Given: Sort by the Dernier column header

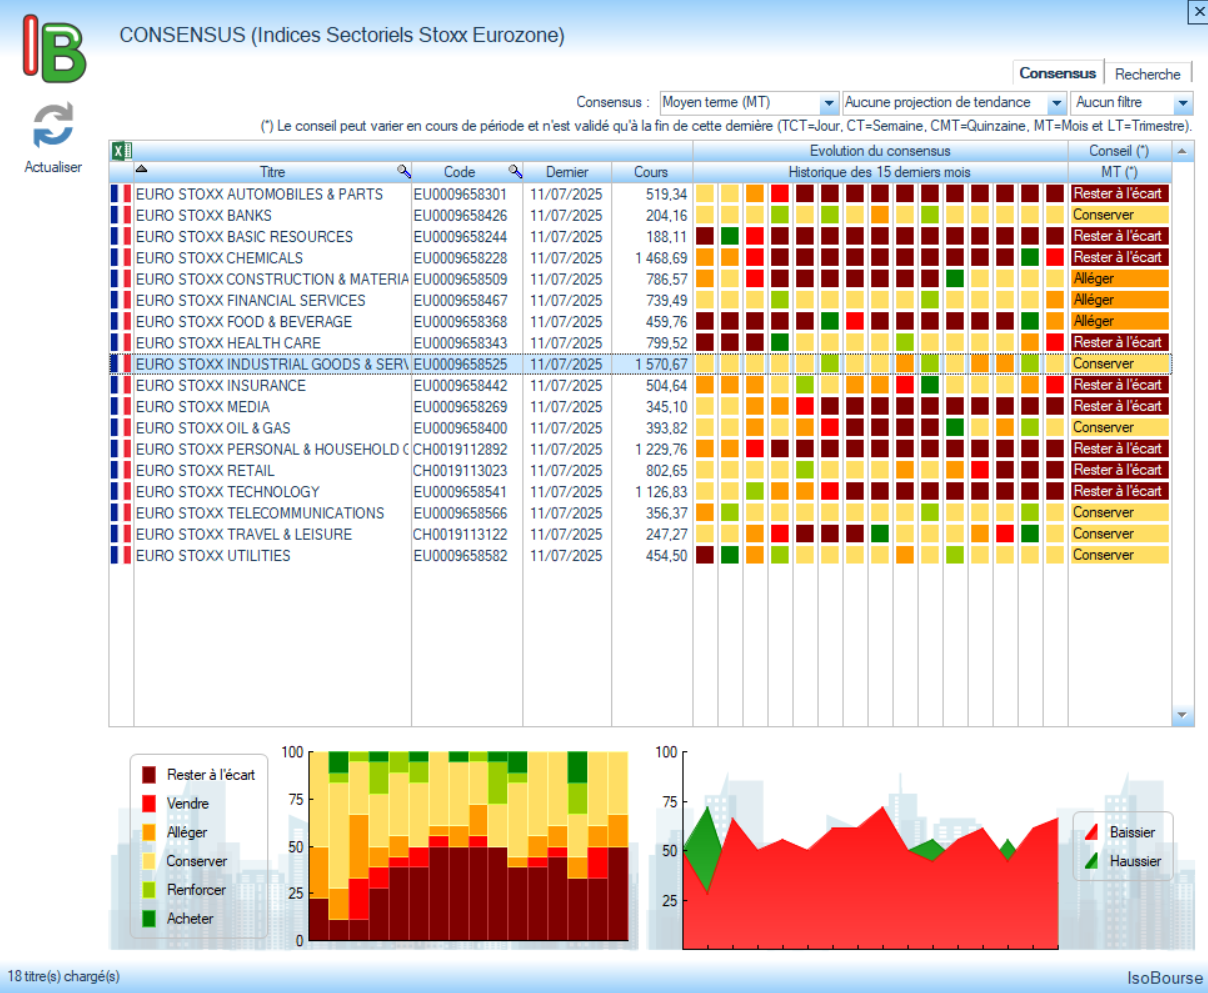Looking at the screenshot, I should click(x=567, y=172).
